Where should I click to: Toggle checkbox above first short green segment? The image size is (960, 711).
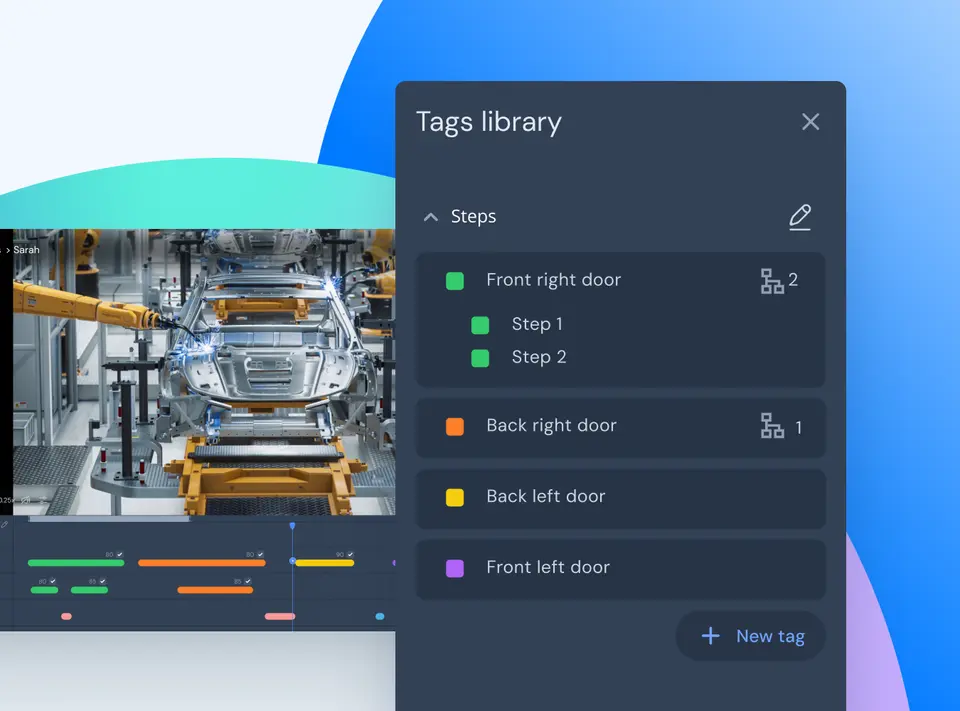pyautogui.click(x=53, y=581)
